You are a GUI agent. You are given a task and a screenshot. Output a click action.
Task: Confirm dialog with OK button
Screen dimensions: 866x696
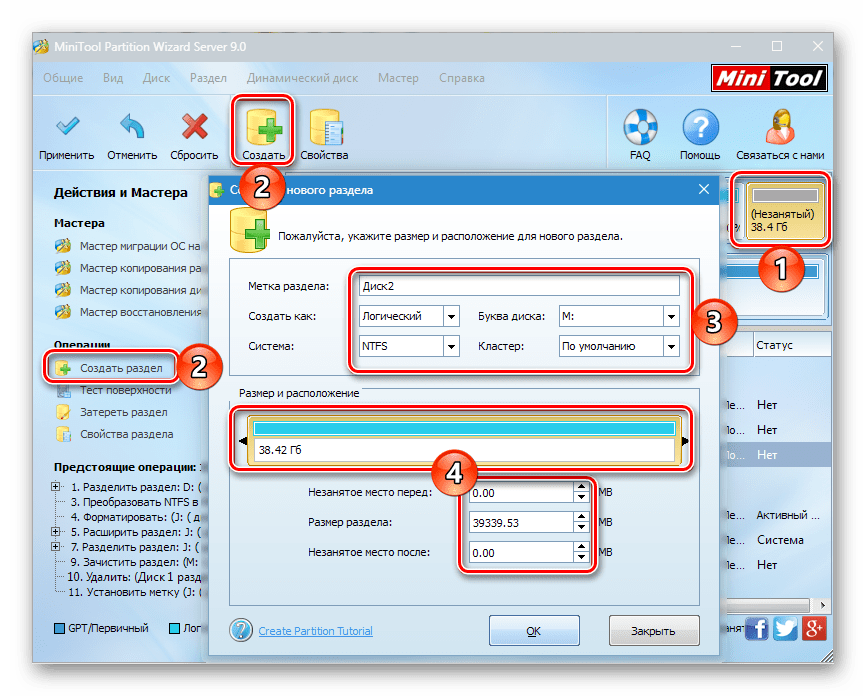534,630
